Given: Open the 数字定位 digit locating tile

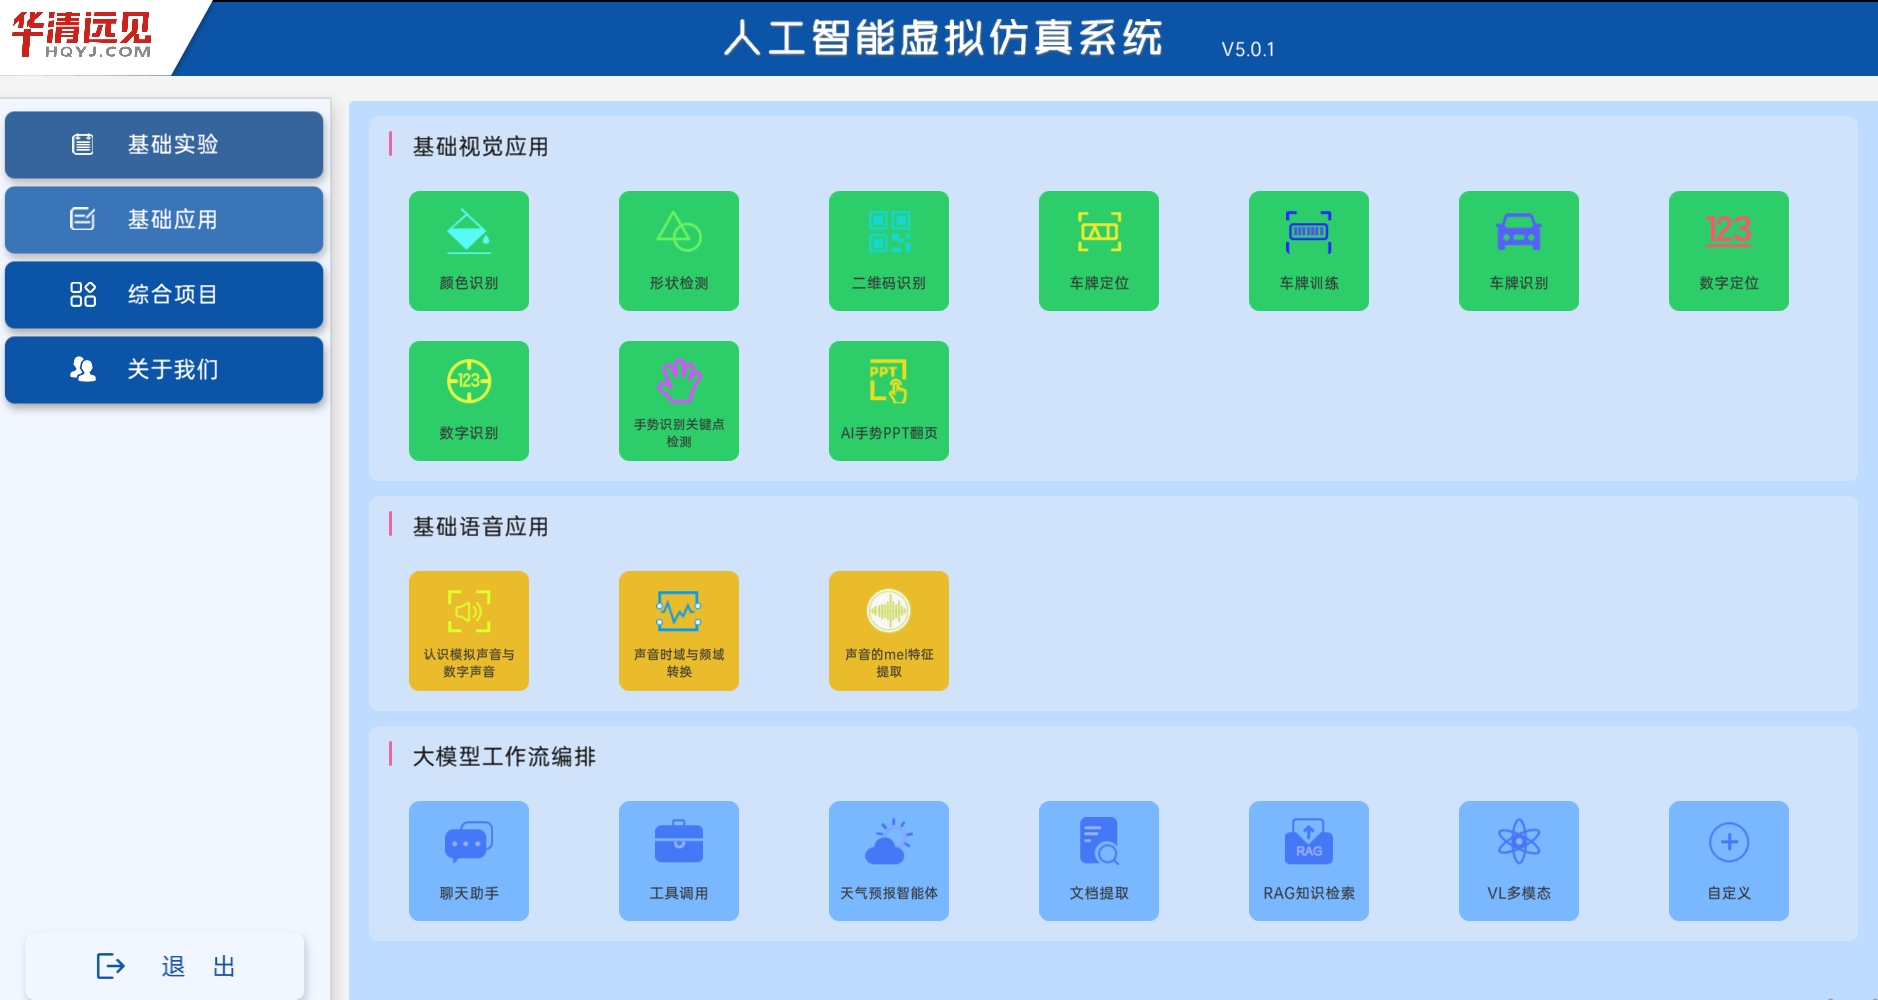Looking at the screenshot, I should click(x=1728, y=250).
